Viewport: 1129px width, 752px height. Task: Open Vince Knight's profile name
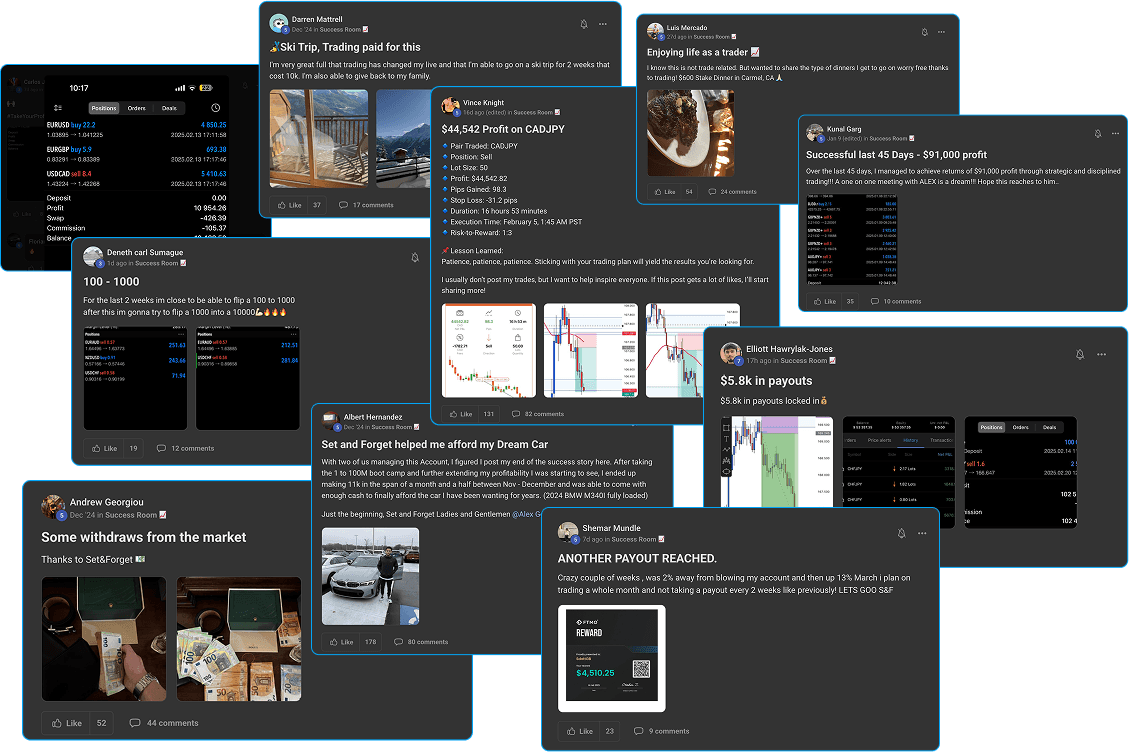483,103
